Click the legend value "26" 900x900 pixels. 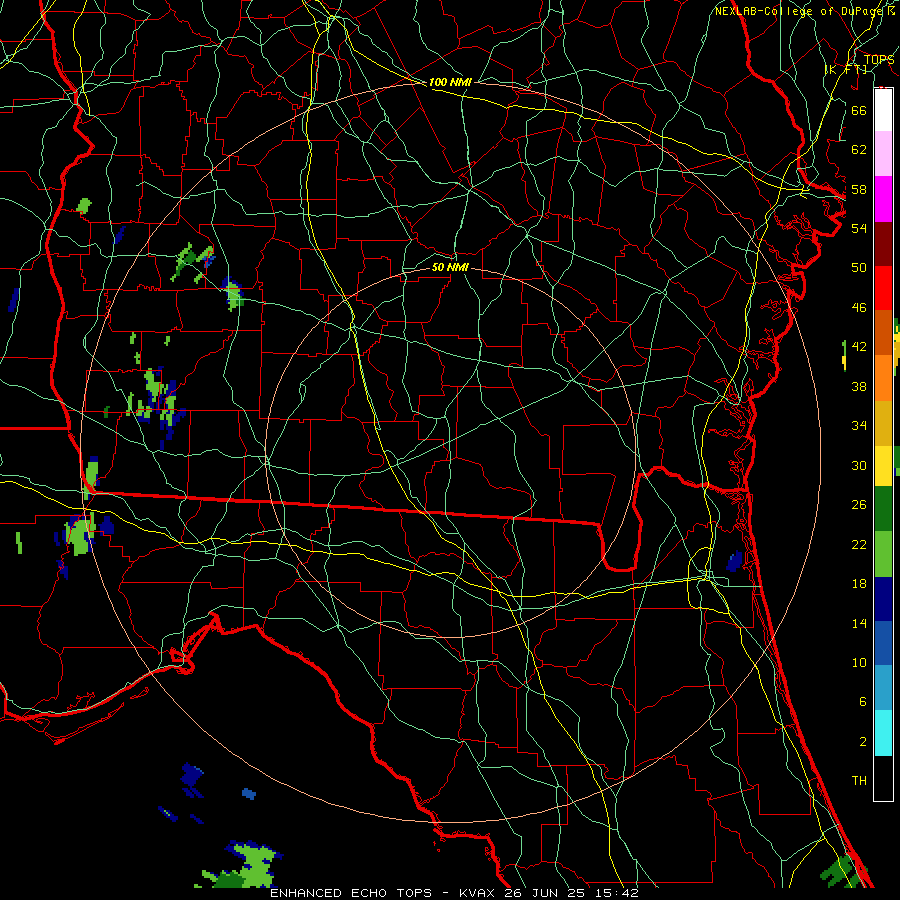click(859, 505)
